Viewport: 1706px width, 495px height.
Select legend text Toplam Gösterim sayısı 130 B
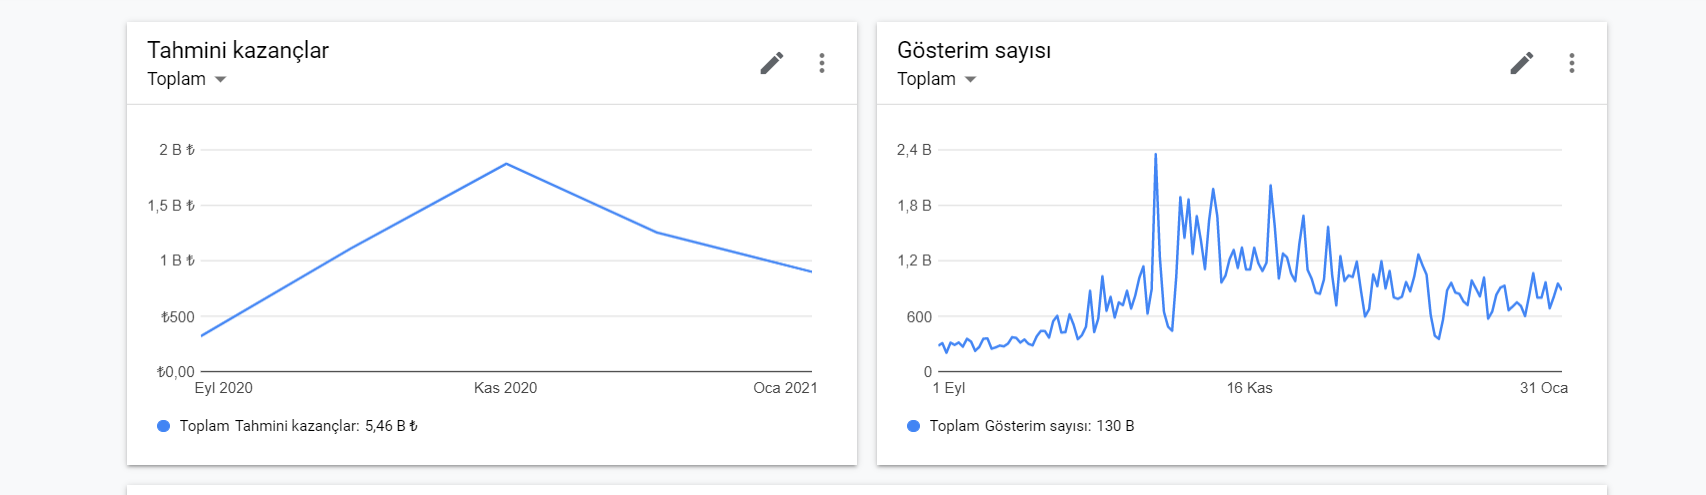click(1032, 426)
